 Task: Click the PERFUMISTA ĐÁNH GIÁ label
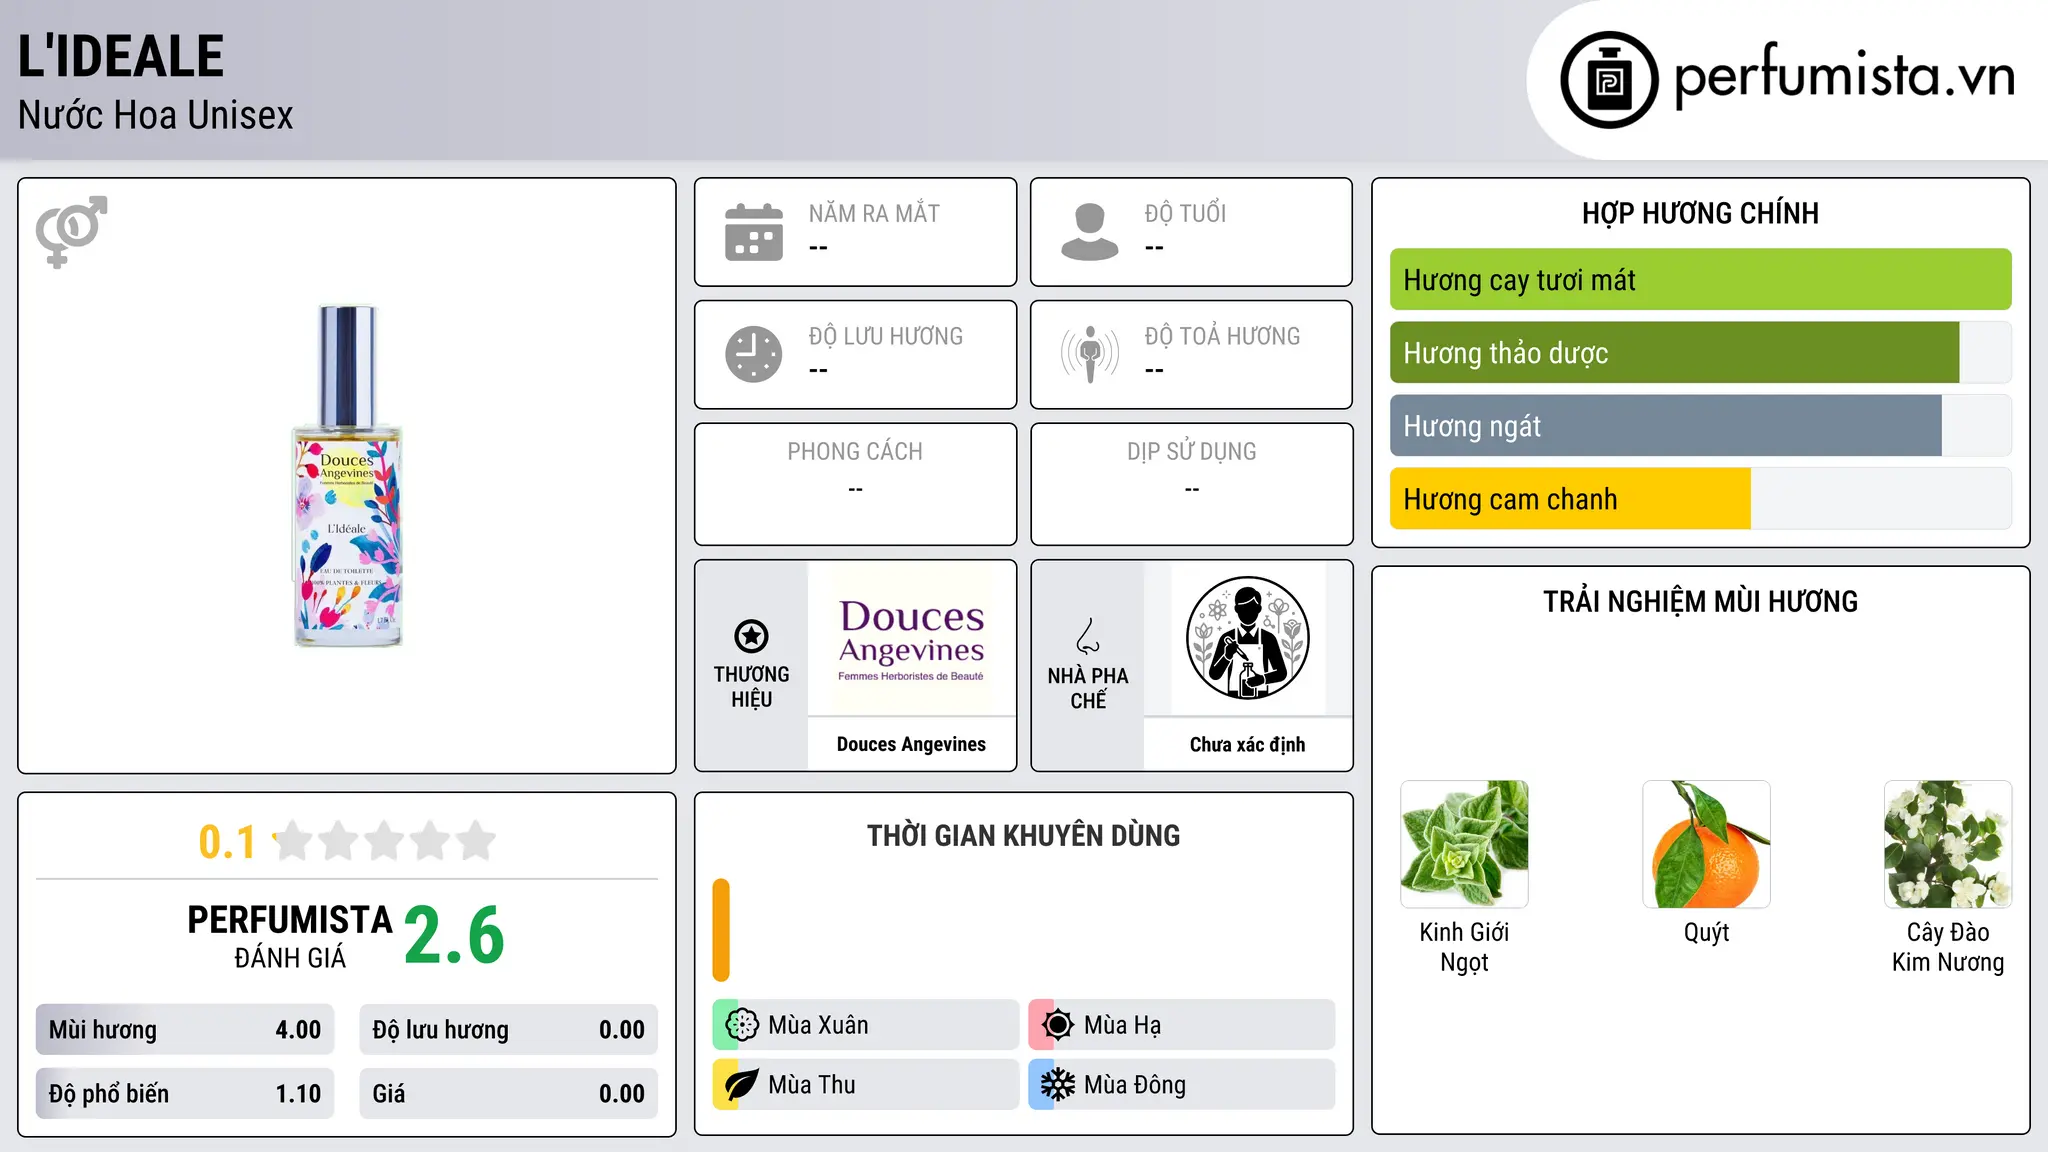(x=290, y=937)
